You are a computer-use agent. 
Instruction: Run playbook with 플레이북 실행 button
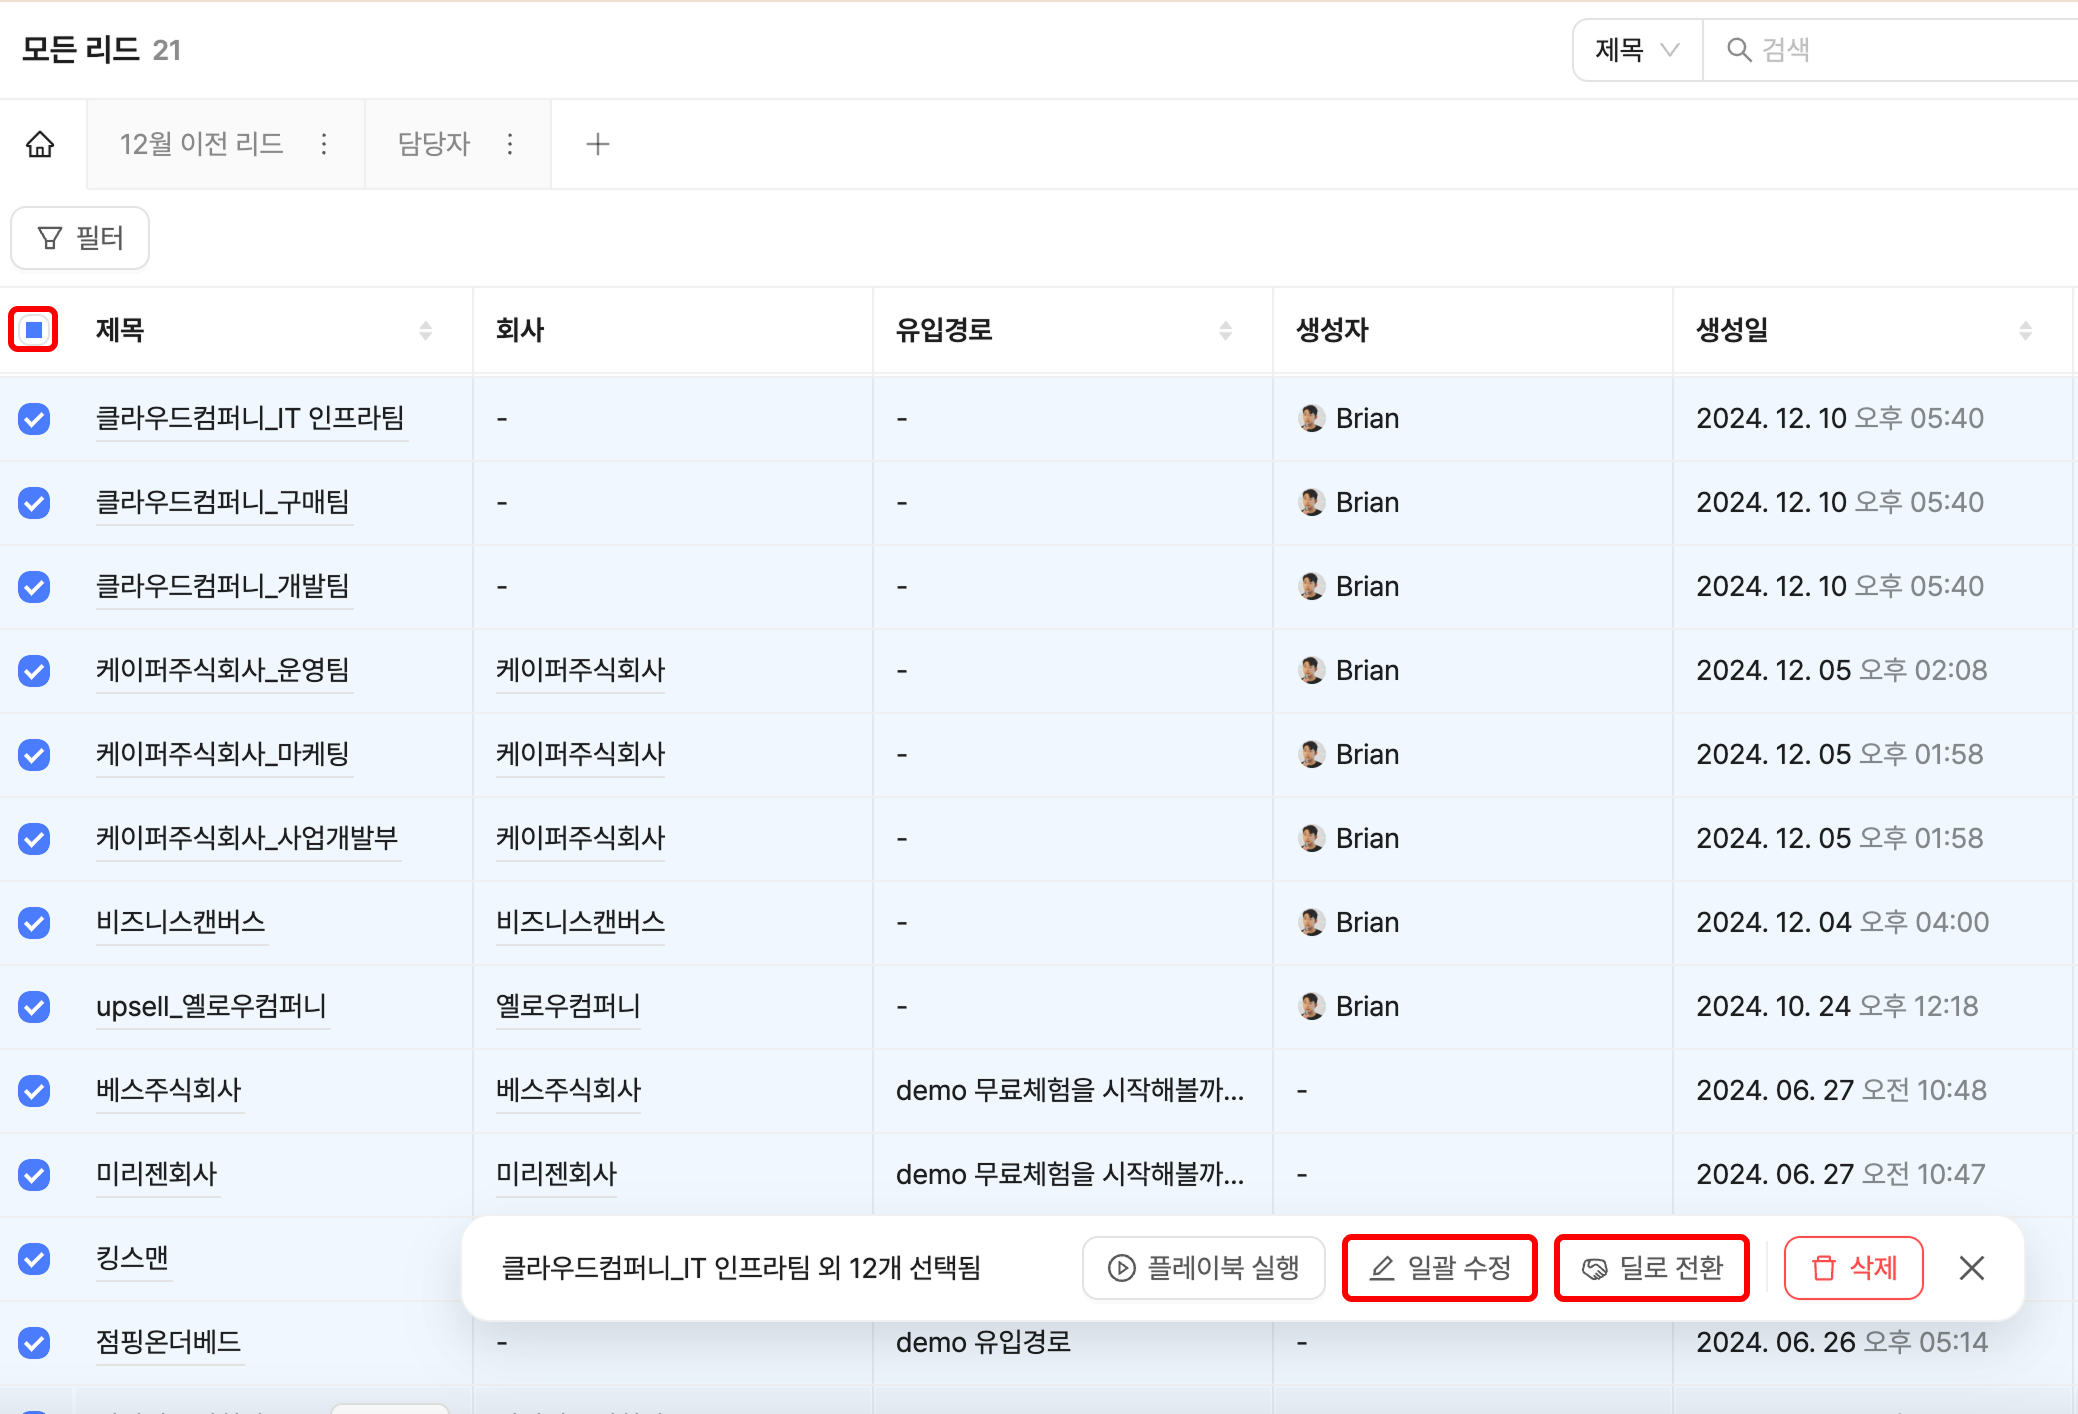coord(1203,1268)
